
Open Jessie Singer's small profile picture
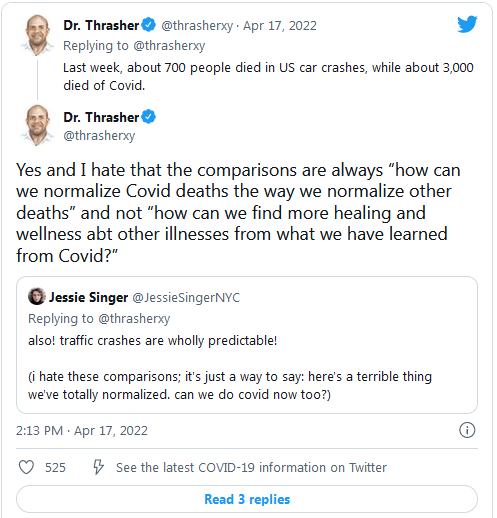click(x=37, y=296)
